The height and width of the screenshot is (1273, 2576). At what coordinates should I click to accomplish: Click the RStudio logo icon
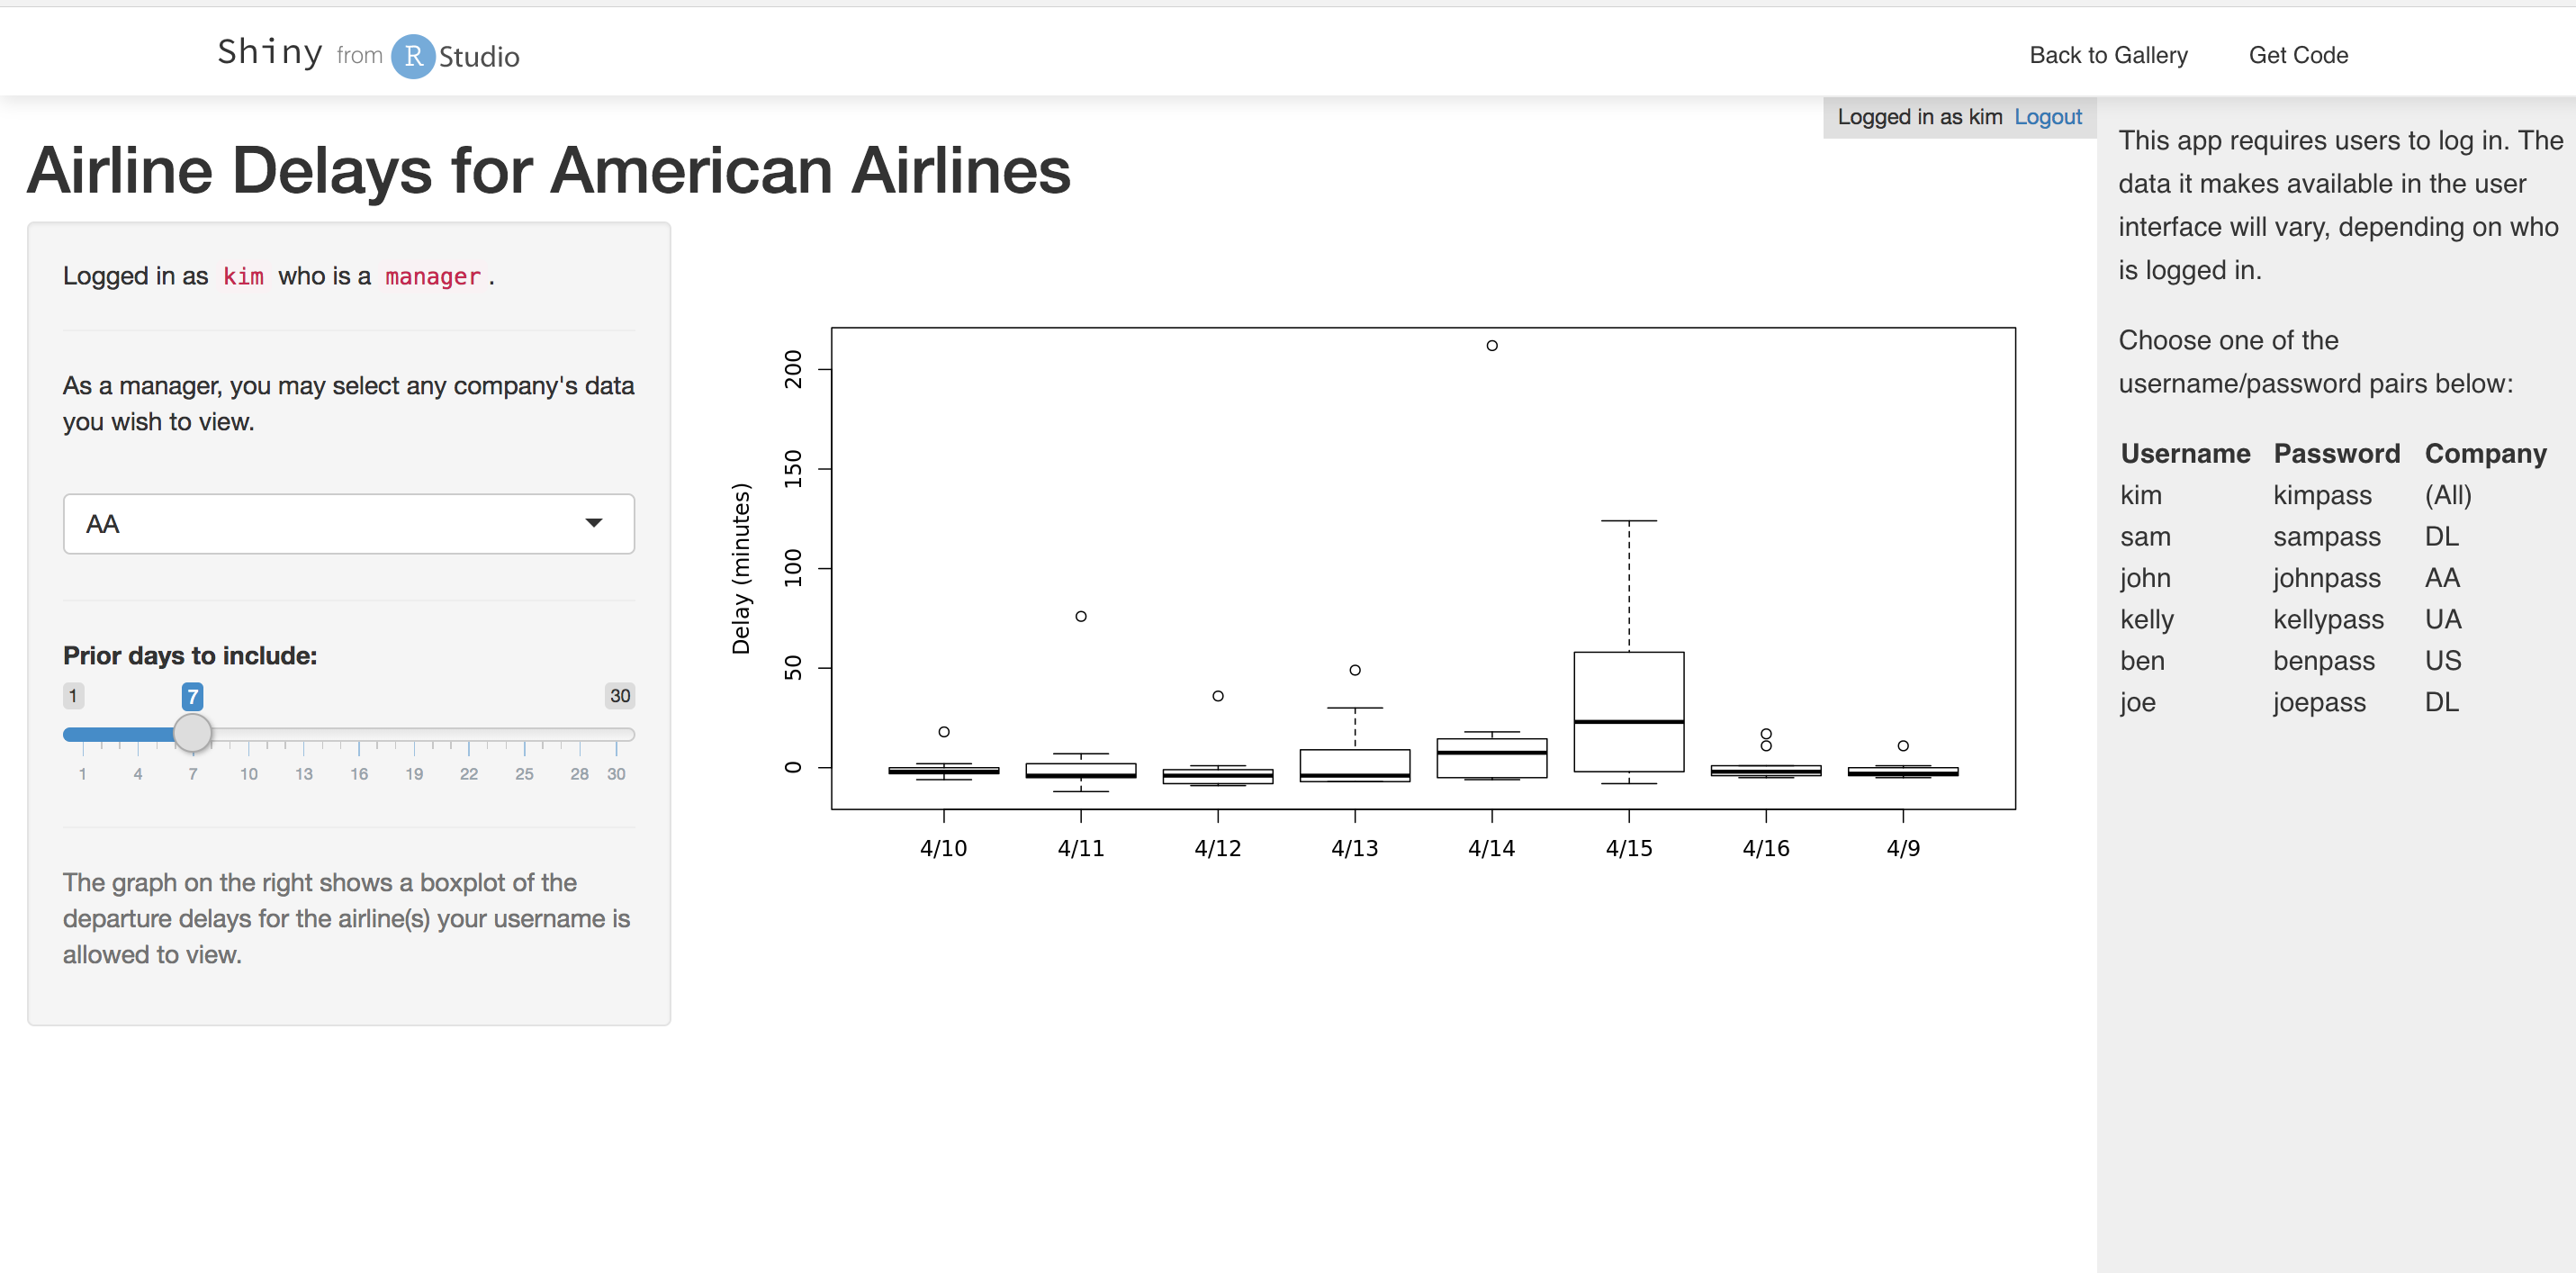pyautogui.click(x=412, y=56)
